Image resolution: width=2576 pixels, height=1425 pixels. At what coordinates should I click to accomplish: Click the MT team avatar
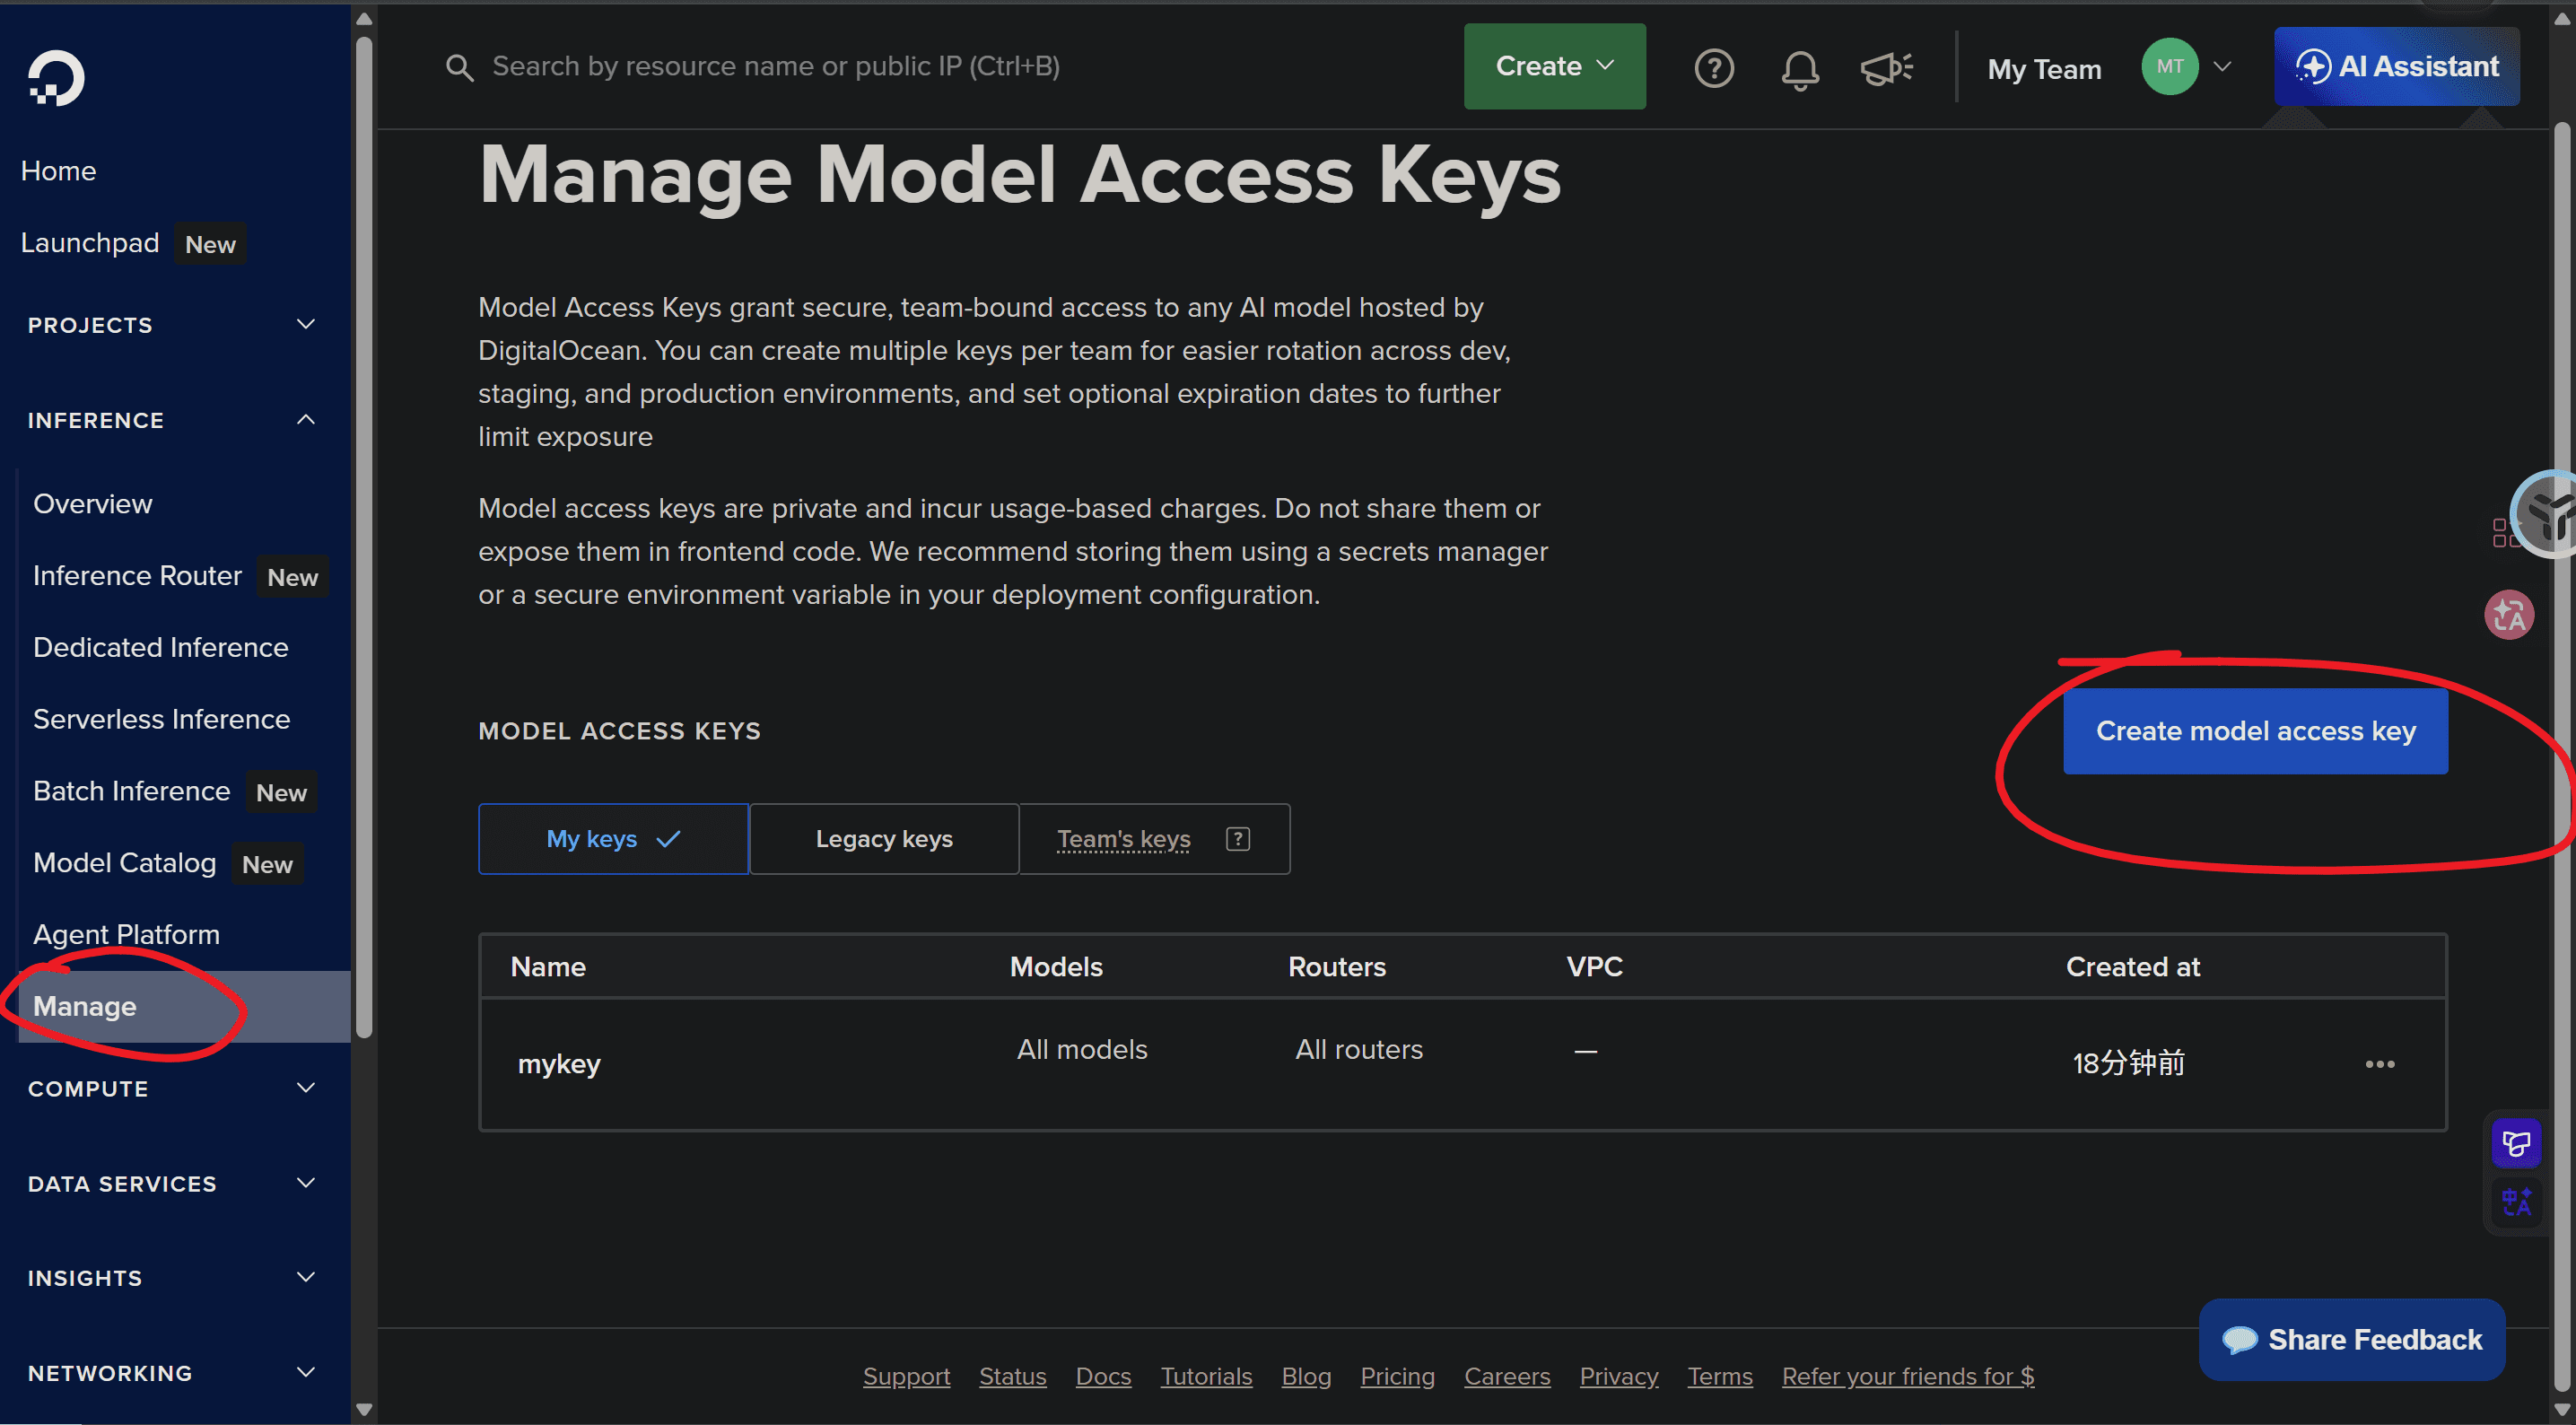coord(2169,67)
